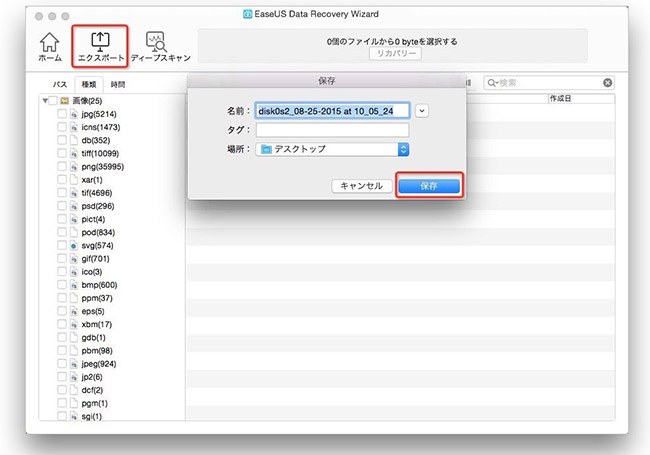The width and height of the screenshot is (650, 455).
Task: Check the 画像(25) checkbox
Action: (x=53, y=101)
